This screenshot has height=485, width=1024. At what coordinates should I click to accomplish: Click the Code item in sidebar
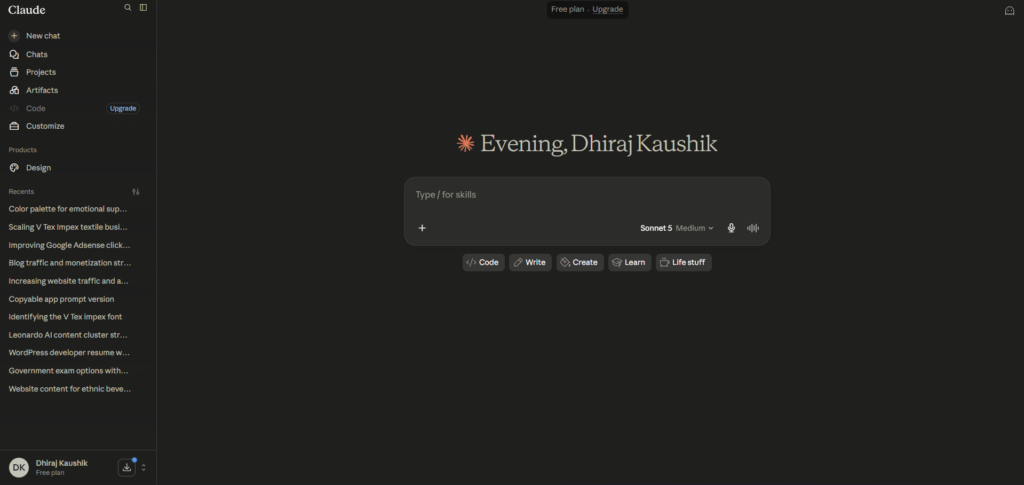tap(35, 108)
